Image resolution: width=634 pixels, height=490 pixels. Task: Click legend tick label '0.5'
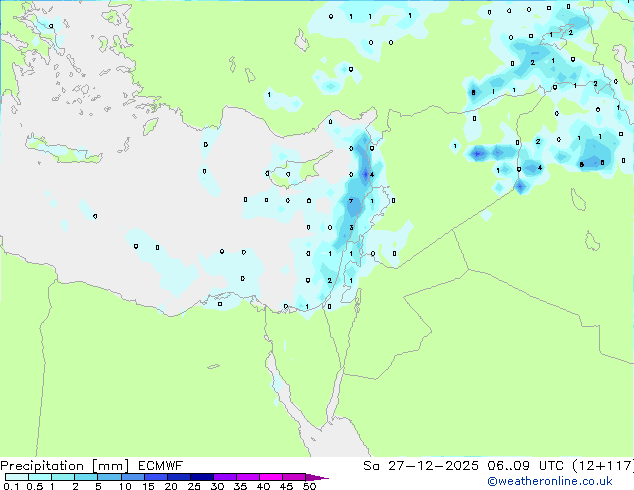[34, 486]
